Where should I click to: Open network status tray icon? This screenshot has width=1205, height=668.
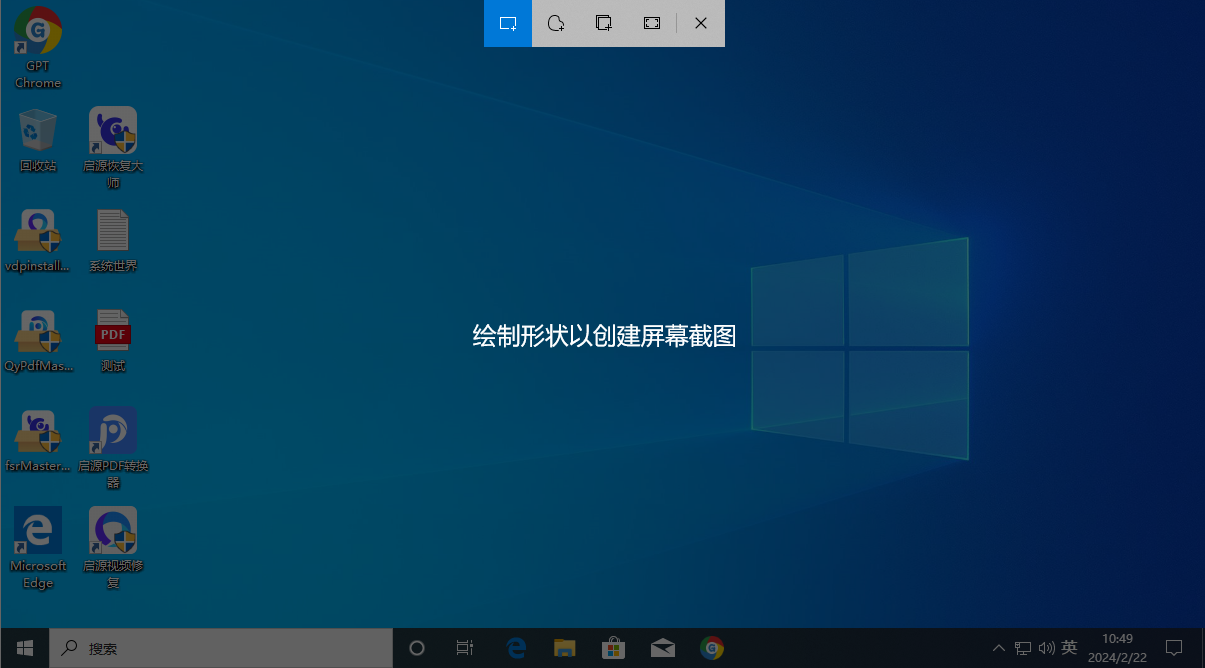click(x=1022, y=648)
